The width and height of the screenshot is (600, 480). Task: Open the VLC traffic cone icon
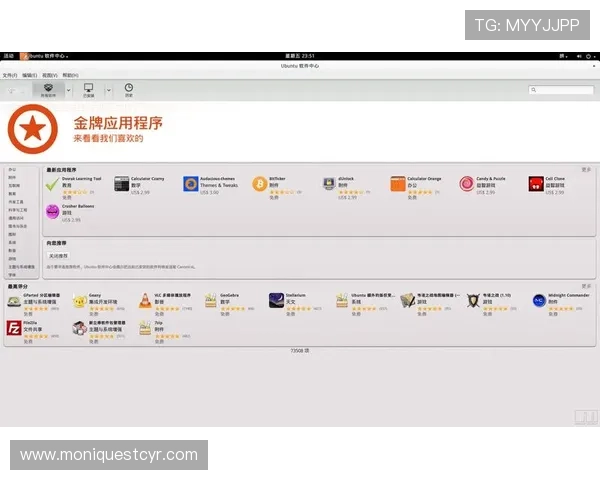click(x=145, y=301)
